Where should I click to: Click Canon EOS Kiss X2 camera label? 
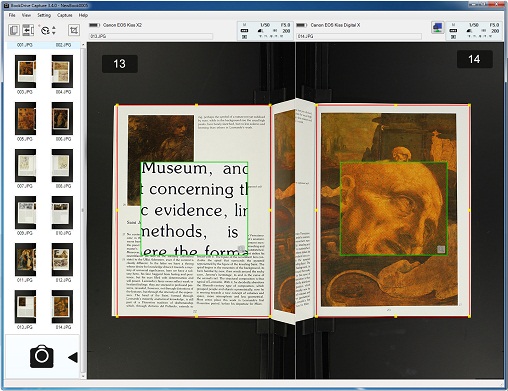tap(122, 25)
